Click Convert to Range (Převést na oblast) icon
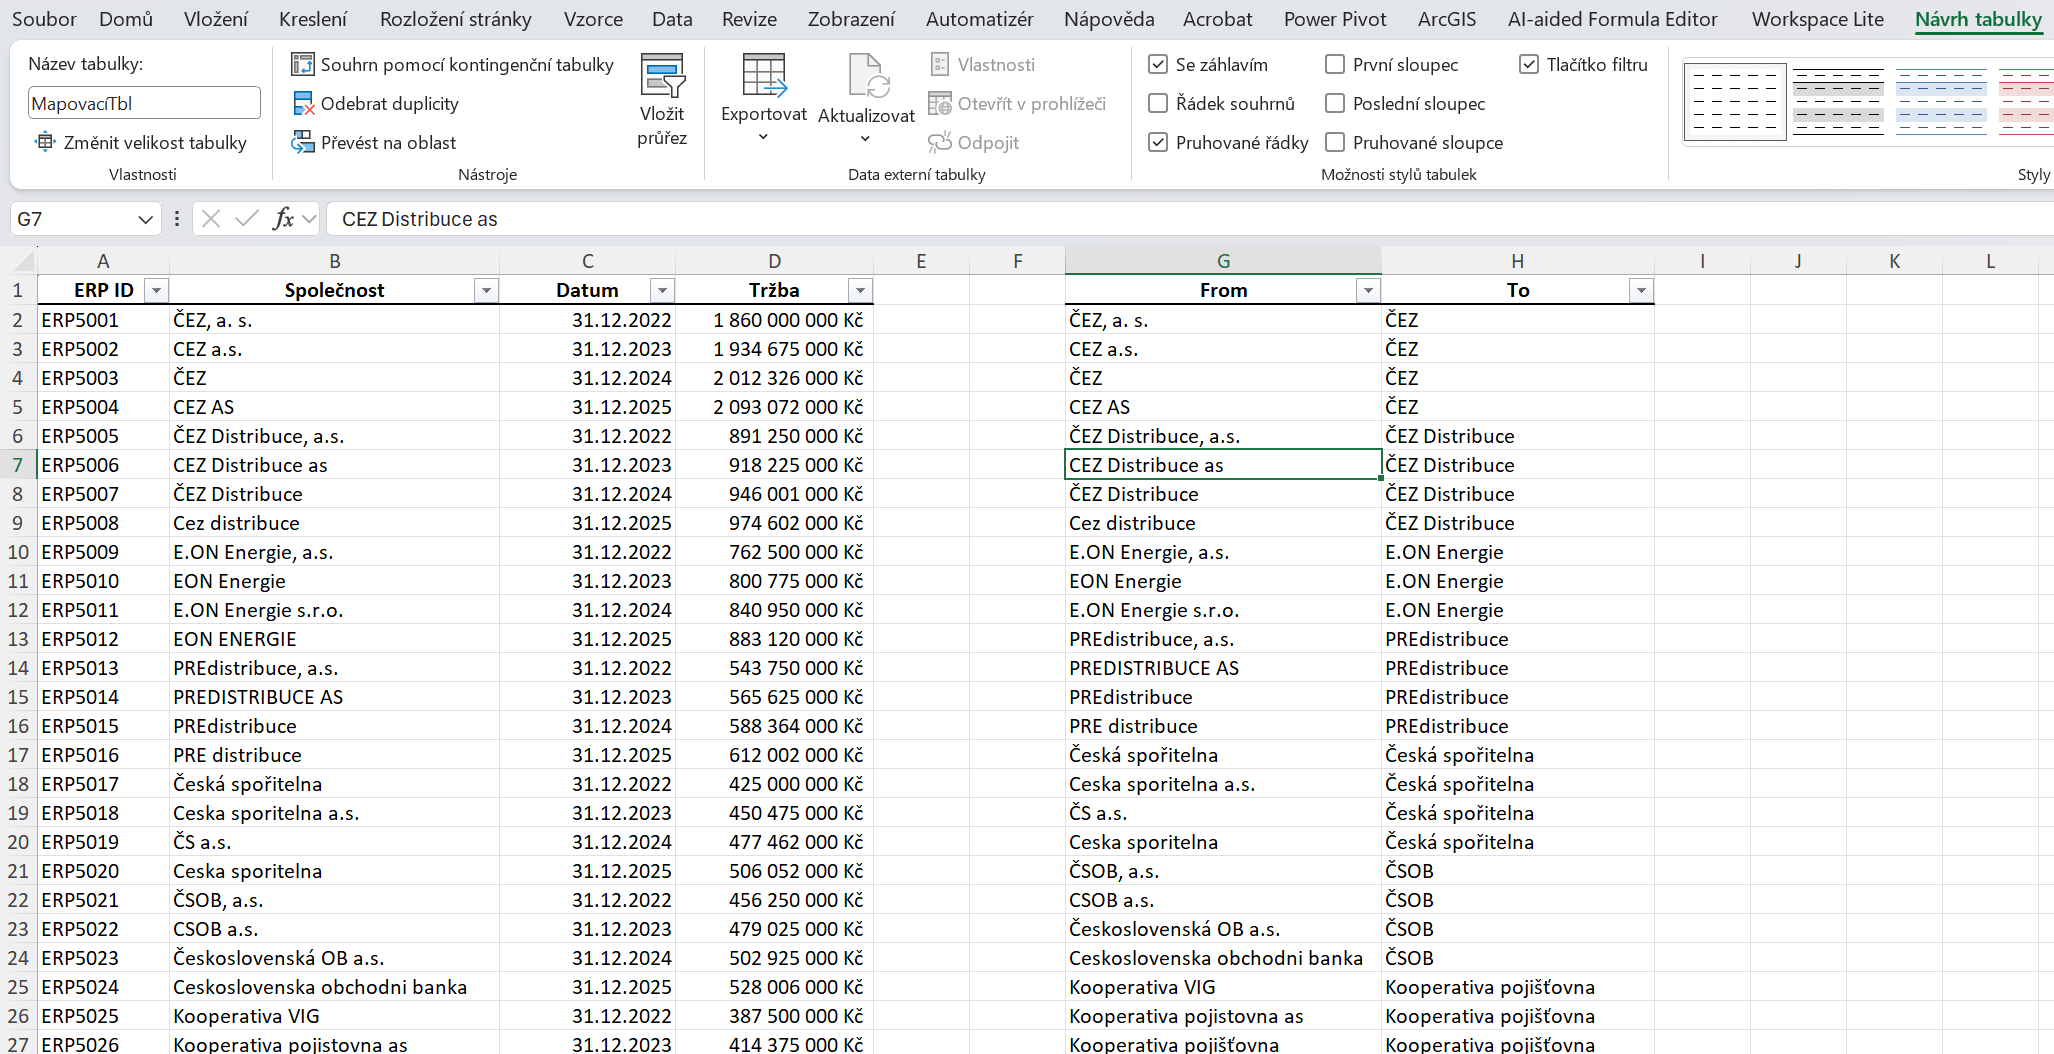Image resolution: width=2054 pixels, height=1054 pixels. (x=303, y=143)
